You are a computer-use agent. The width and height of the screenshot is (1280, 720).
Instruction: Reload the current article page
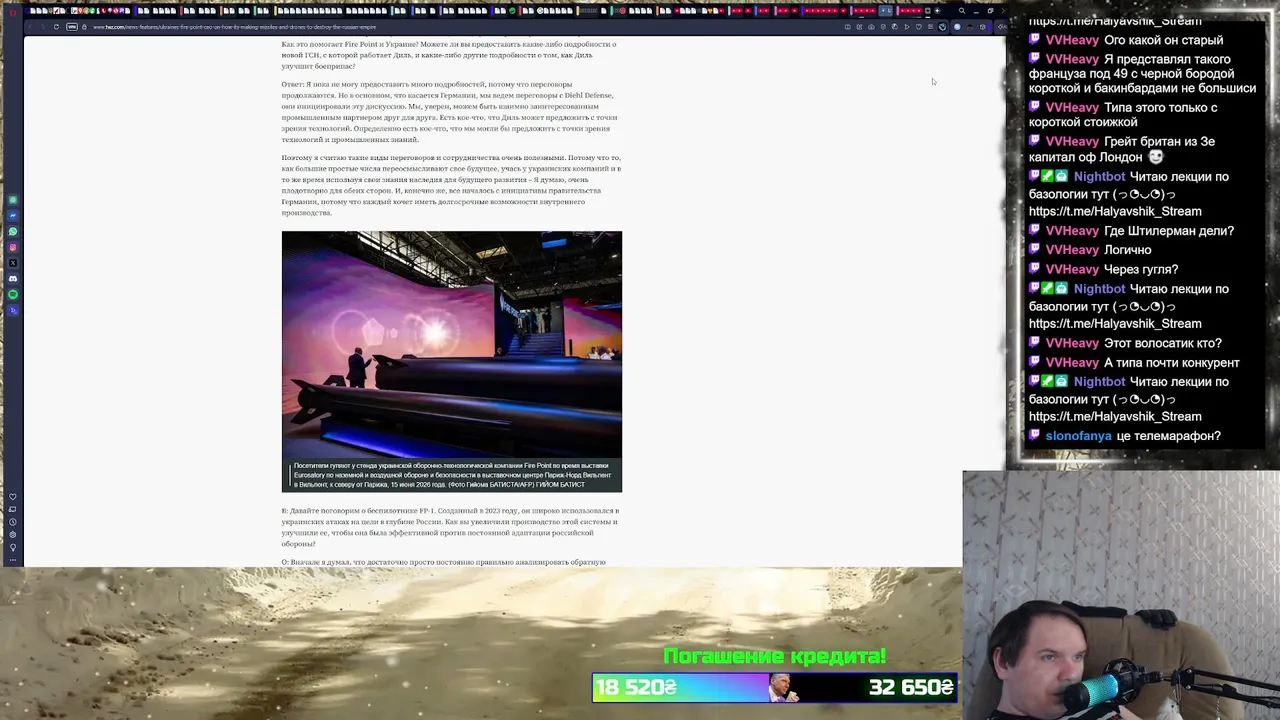tap(56, 27)
